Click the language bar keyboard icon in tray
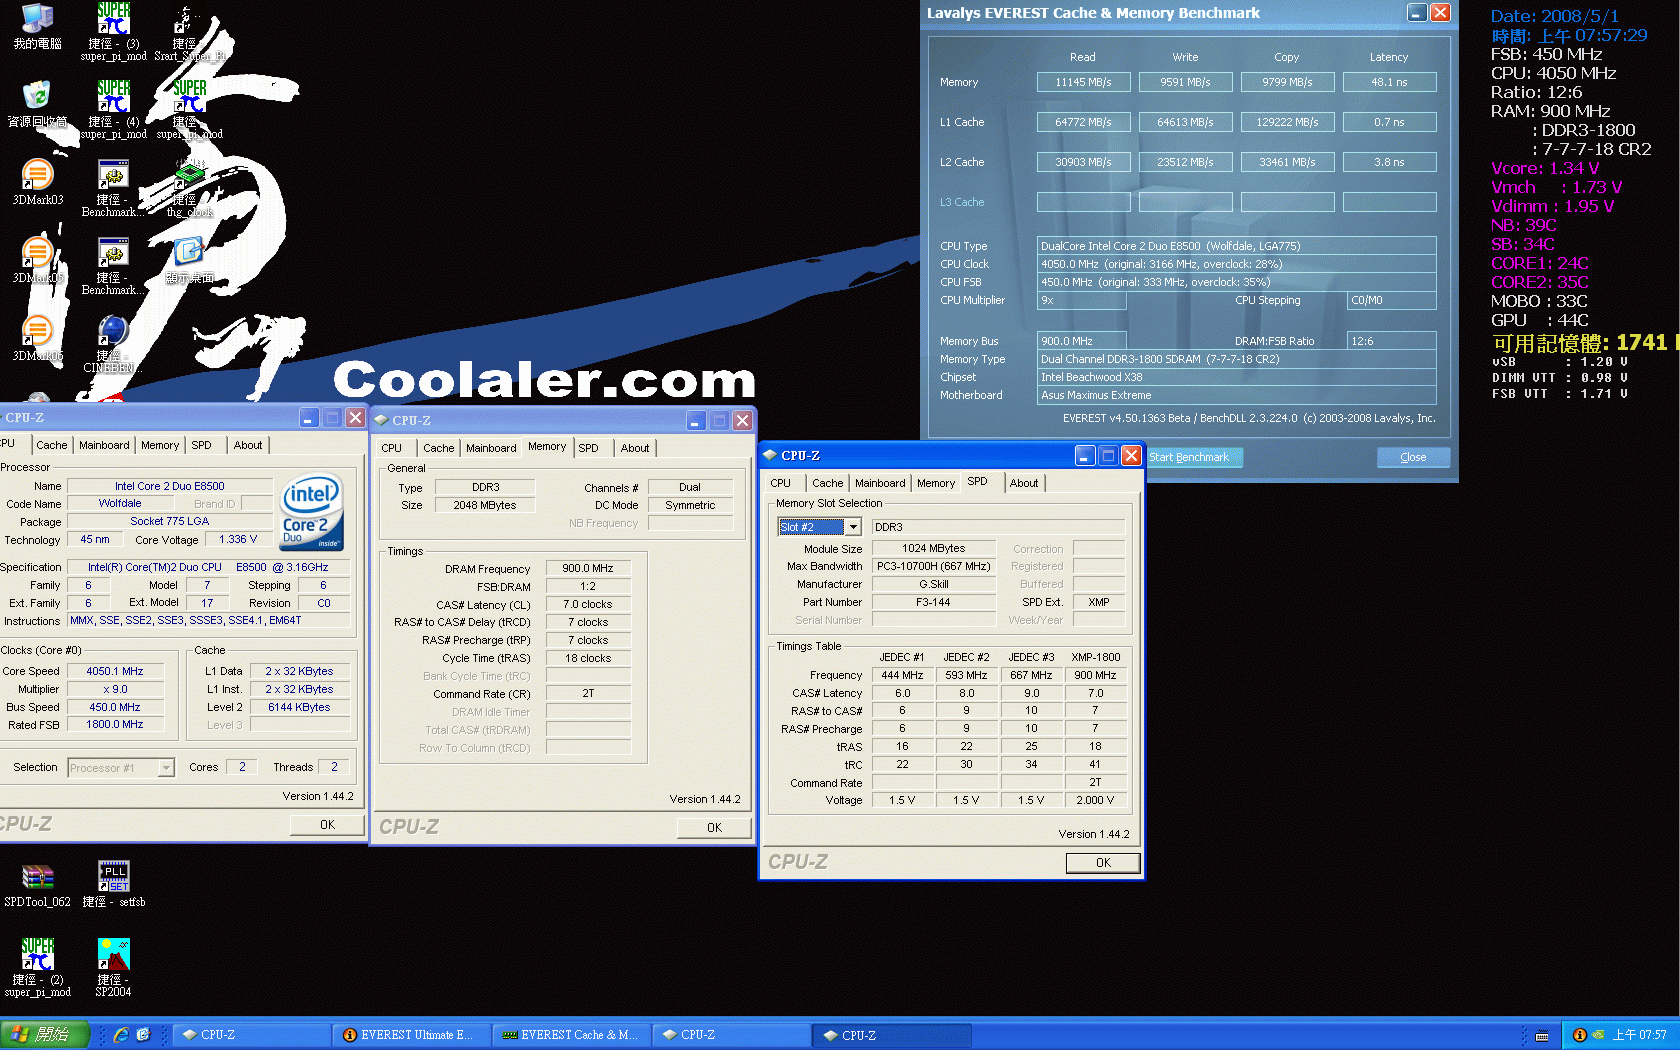The width and height of the screenshot is (1680, 1050). (x=1542, y=1035)
